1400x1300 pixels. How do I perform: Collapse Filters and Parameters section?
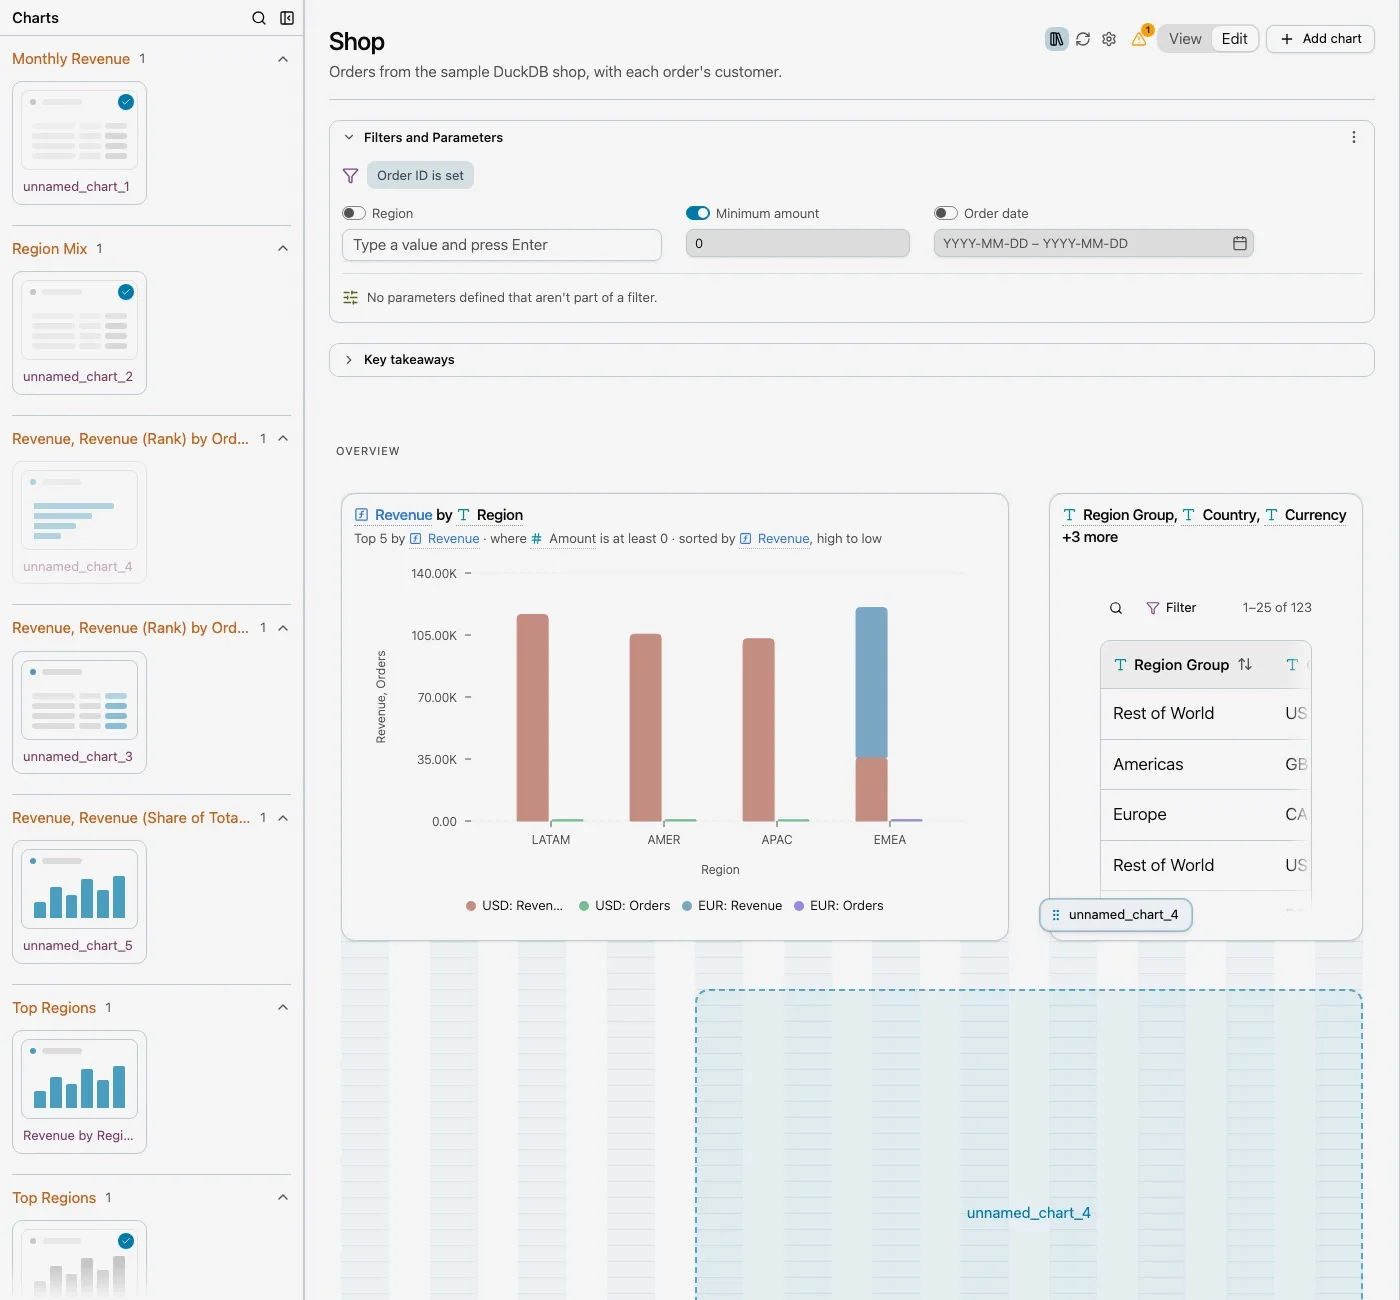(x=348, y=138)
